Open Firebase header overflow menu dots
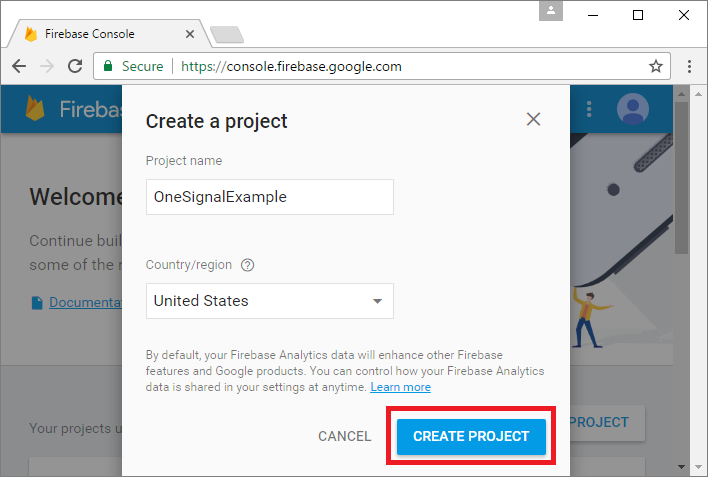 [x=589, y=109]
